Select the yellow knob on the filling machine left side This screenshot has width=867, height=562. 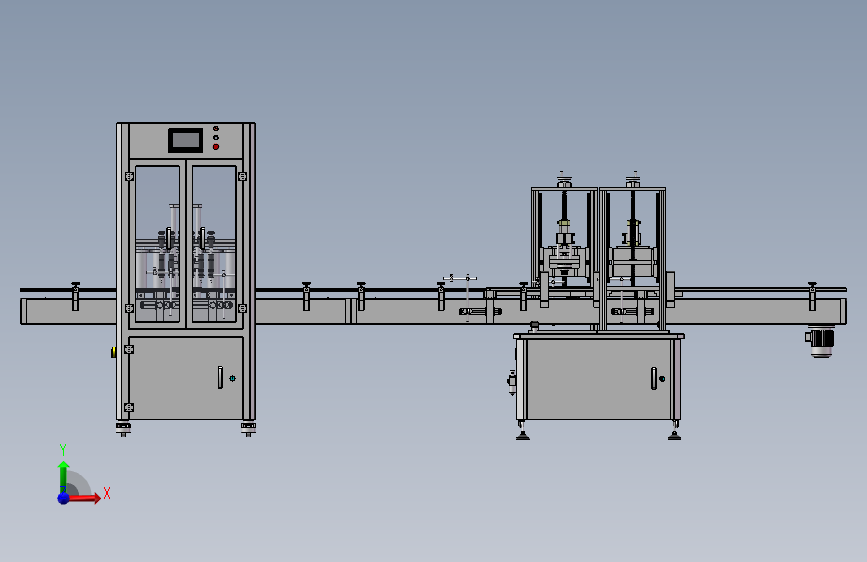[113, 352]
